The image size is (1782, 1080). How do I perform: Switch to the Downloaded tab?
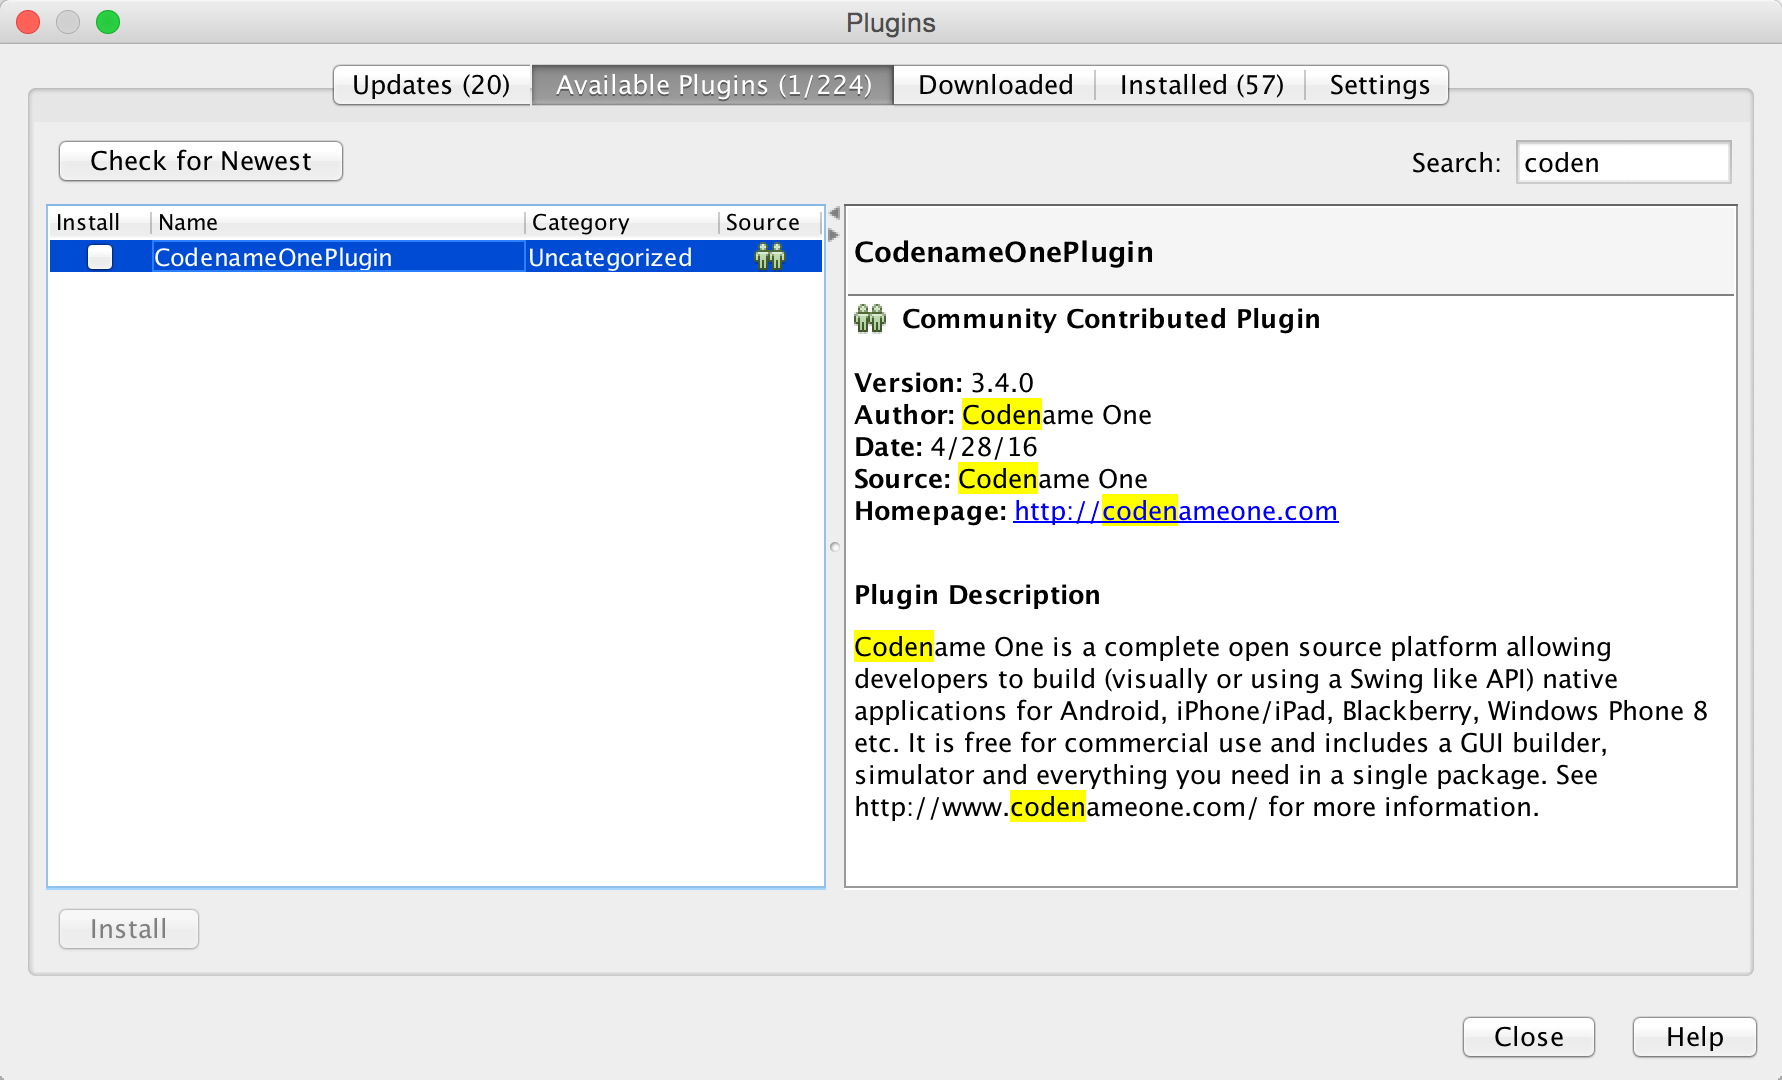(994, 84)
